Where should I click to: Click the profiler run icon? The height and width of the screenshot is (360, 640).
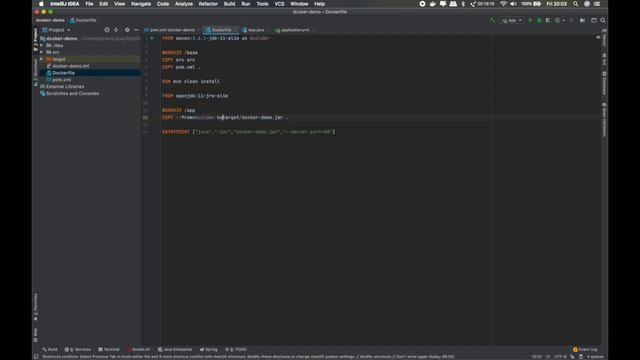point(559,20)
